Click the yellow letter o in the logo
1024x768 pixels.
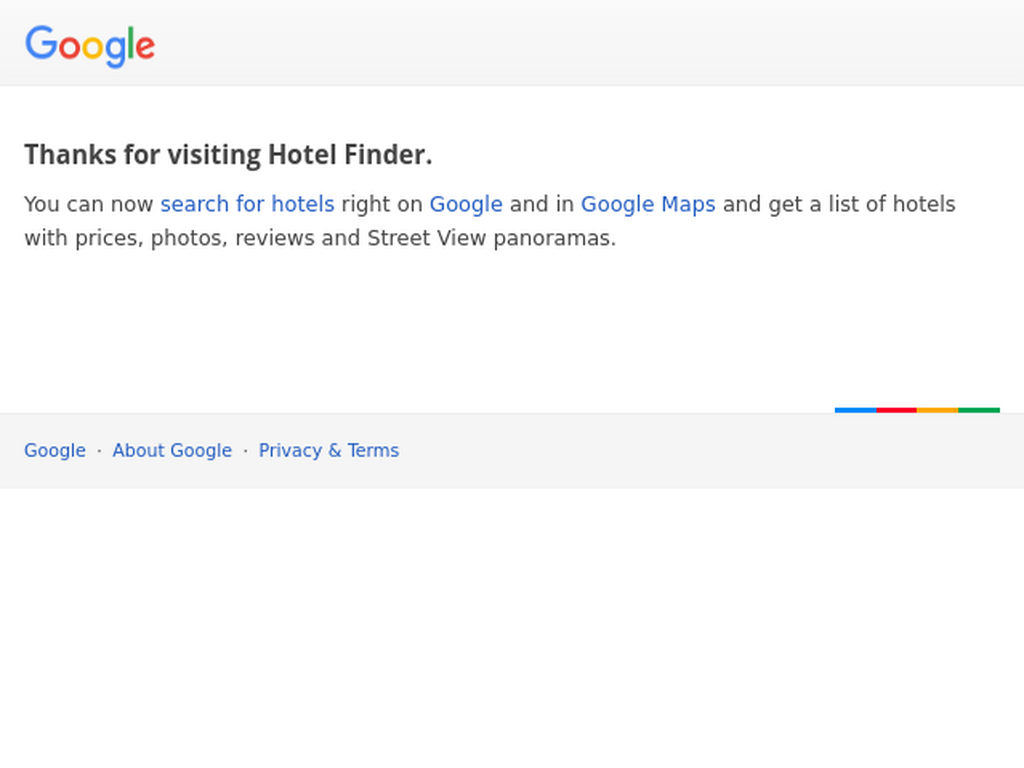pos(92,48)
